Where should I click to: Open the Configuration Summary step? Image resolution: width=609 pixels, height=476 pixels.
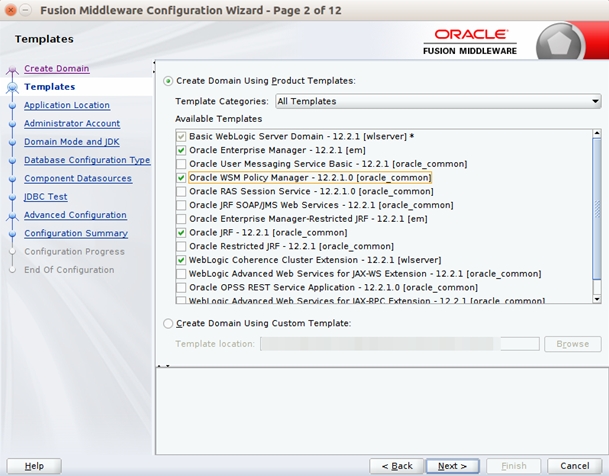(x=76, y=233)
